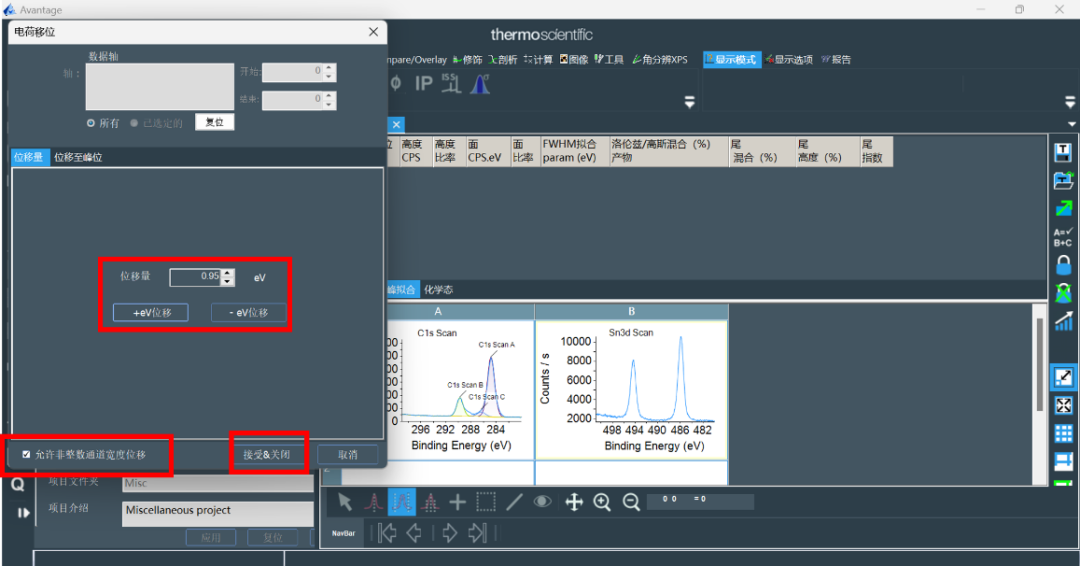Select the 已选定的 radio button

(134, 123)
